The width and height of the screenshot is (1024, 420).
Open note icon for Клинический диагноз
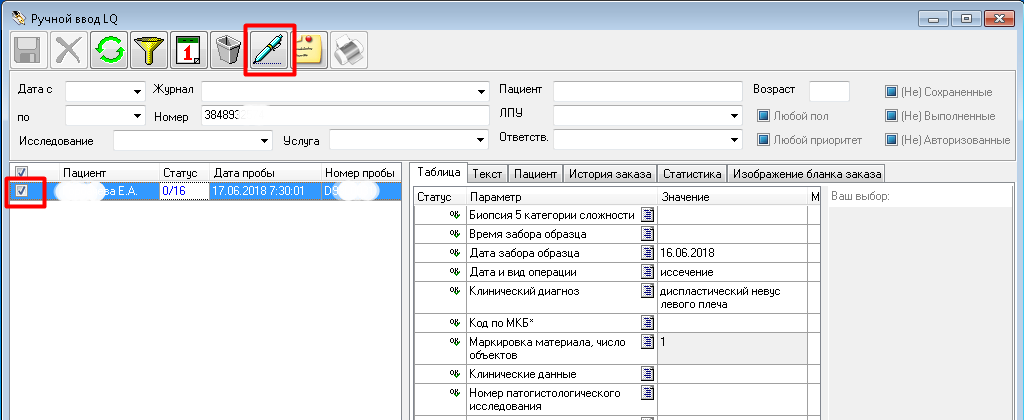[647, 291]
